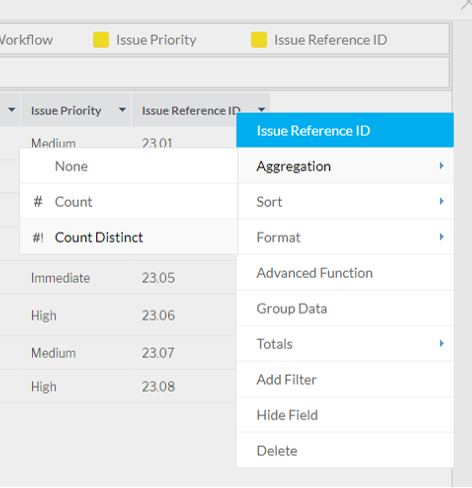This screenshot has width=472, height=488.
Task: Select None in aggregation submenu
Action: [x=129, y=166]
